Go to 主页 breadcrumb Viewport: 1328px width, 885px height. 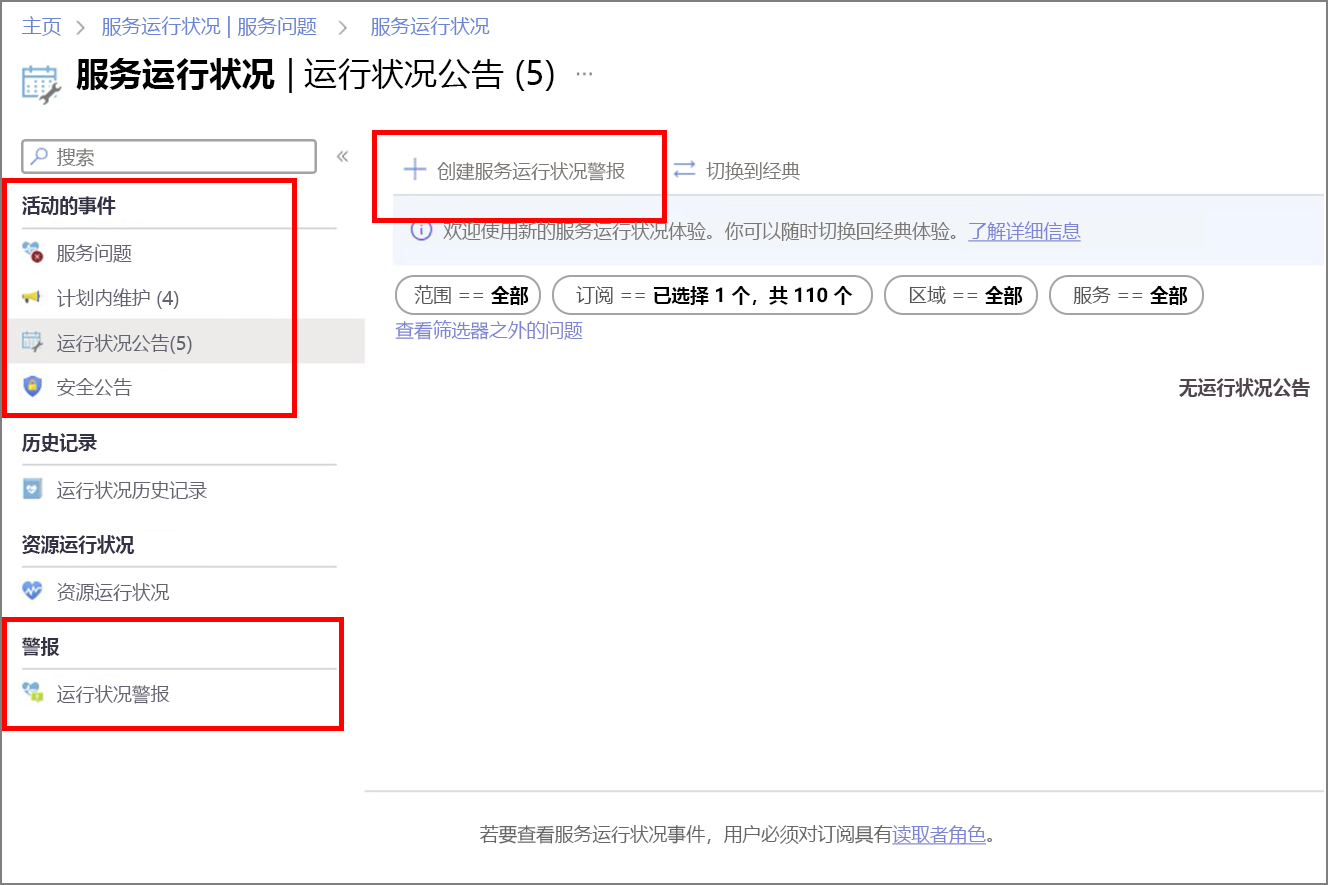point(42,26)
